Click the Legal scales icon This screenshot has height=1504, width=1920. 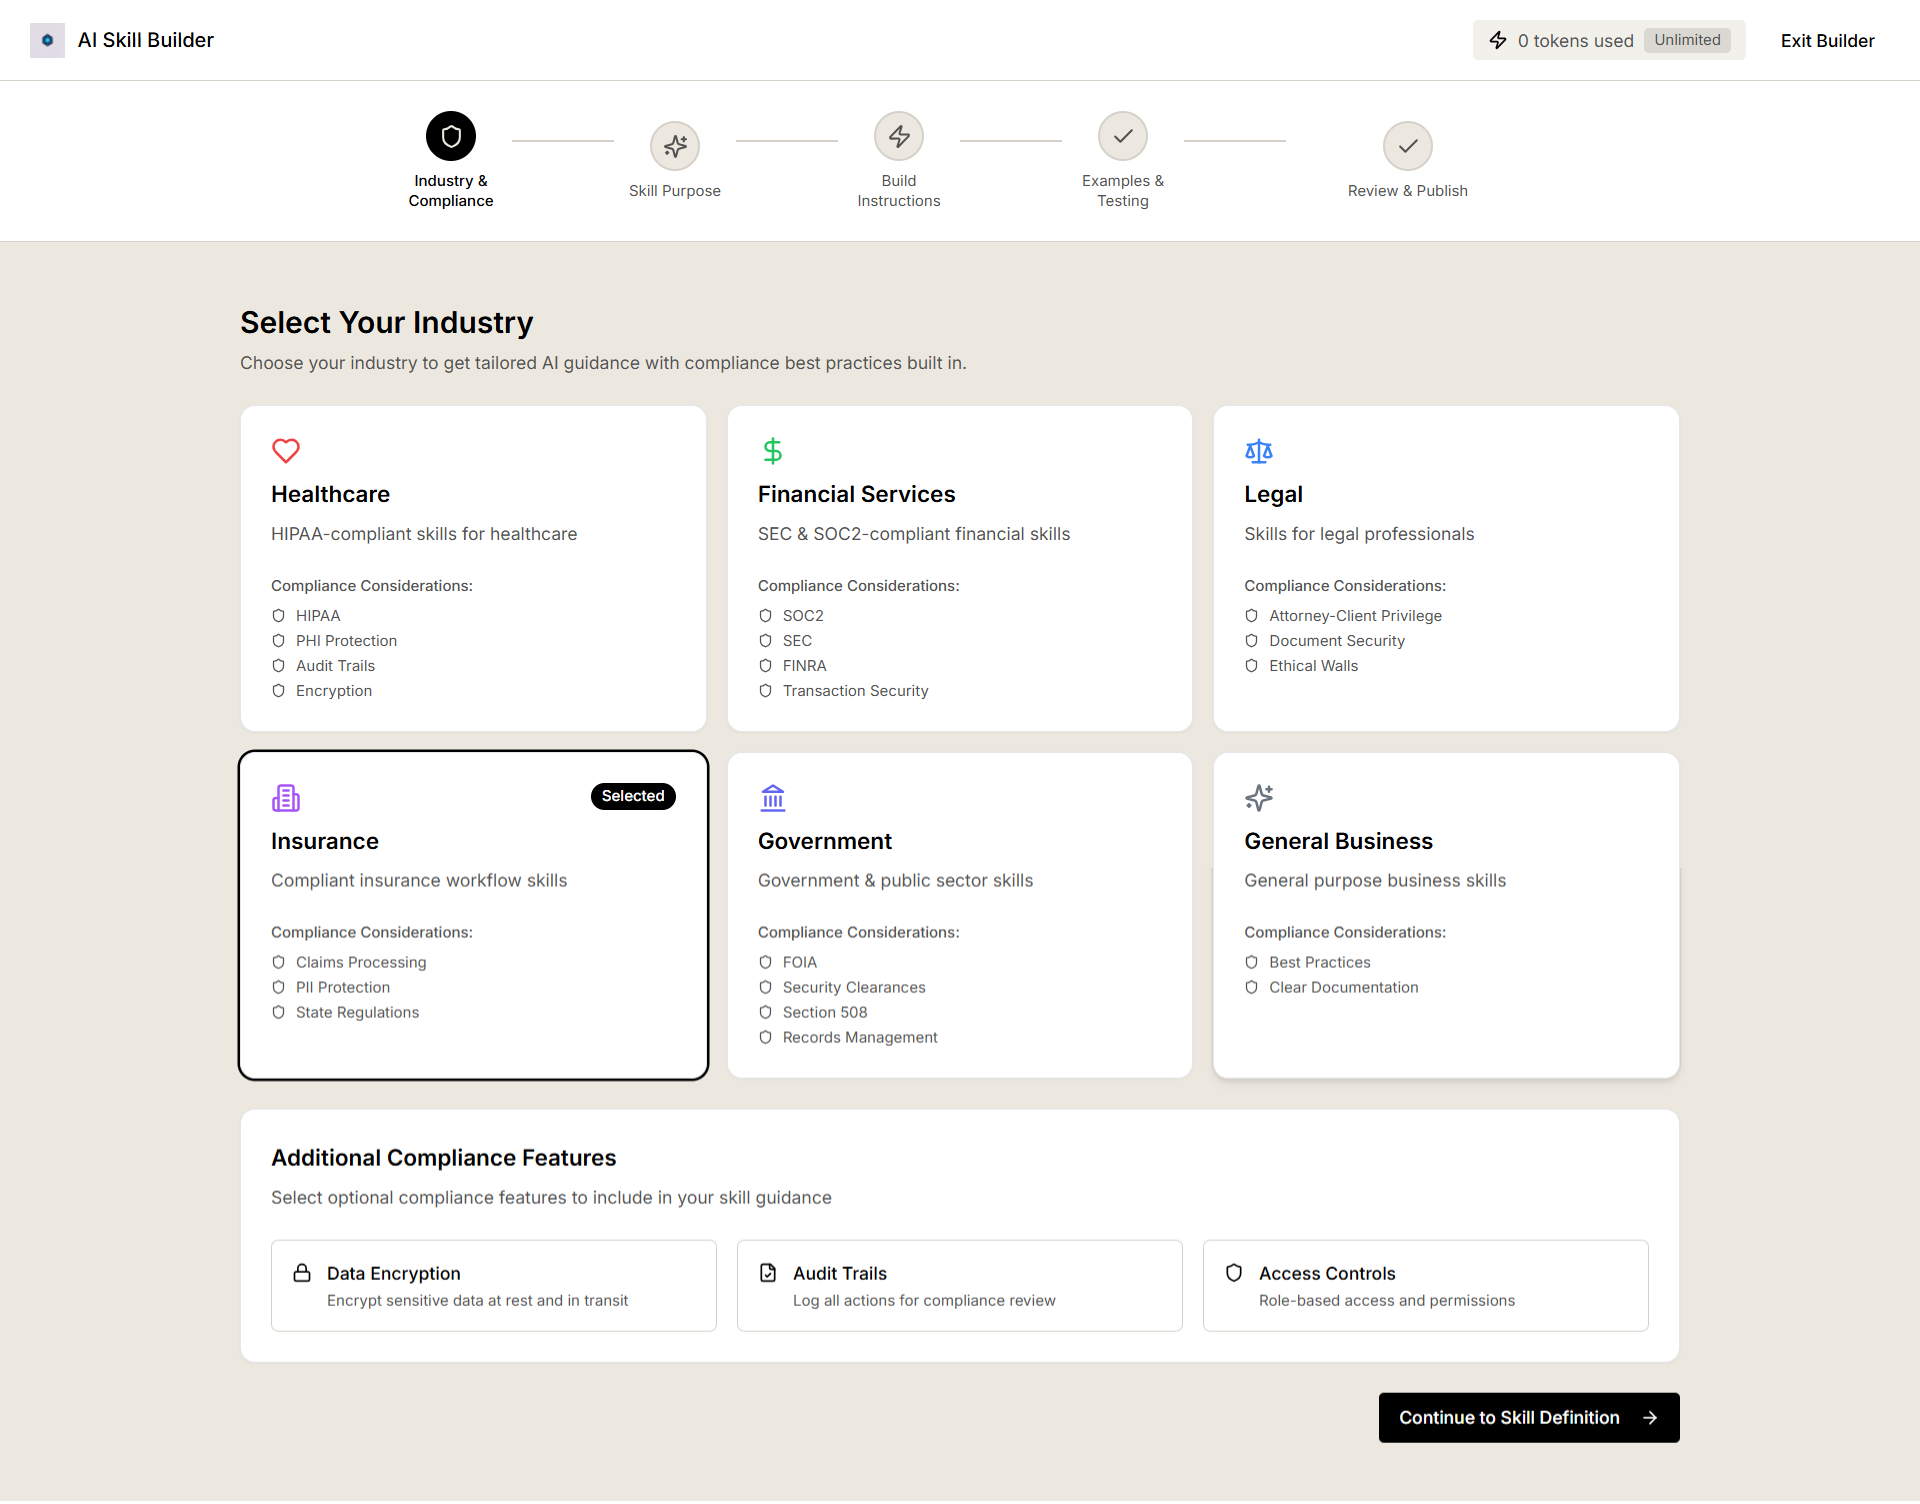pyautogui.click(x=1258, y=451)
